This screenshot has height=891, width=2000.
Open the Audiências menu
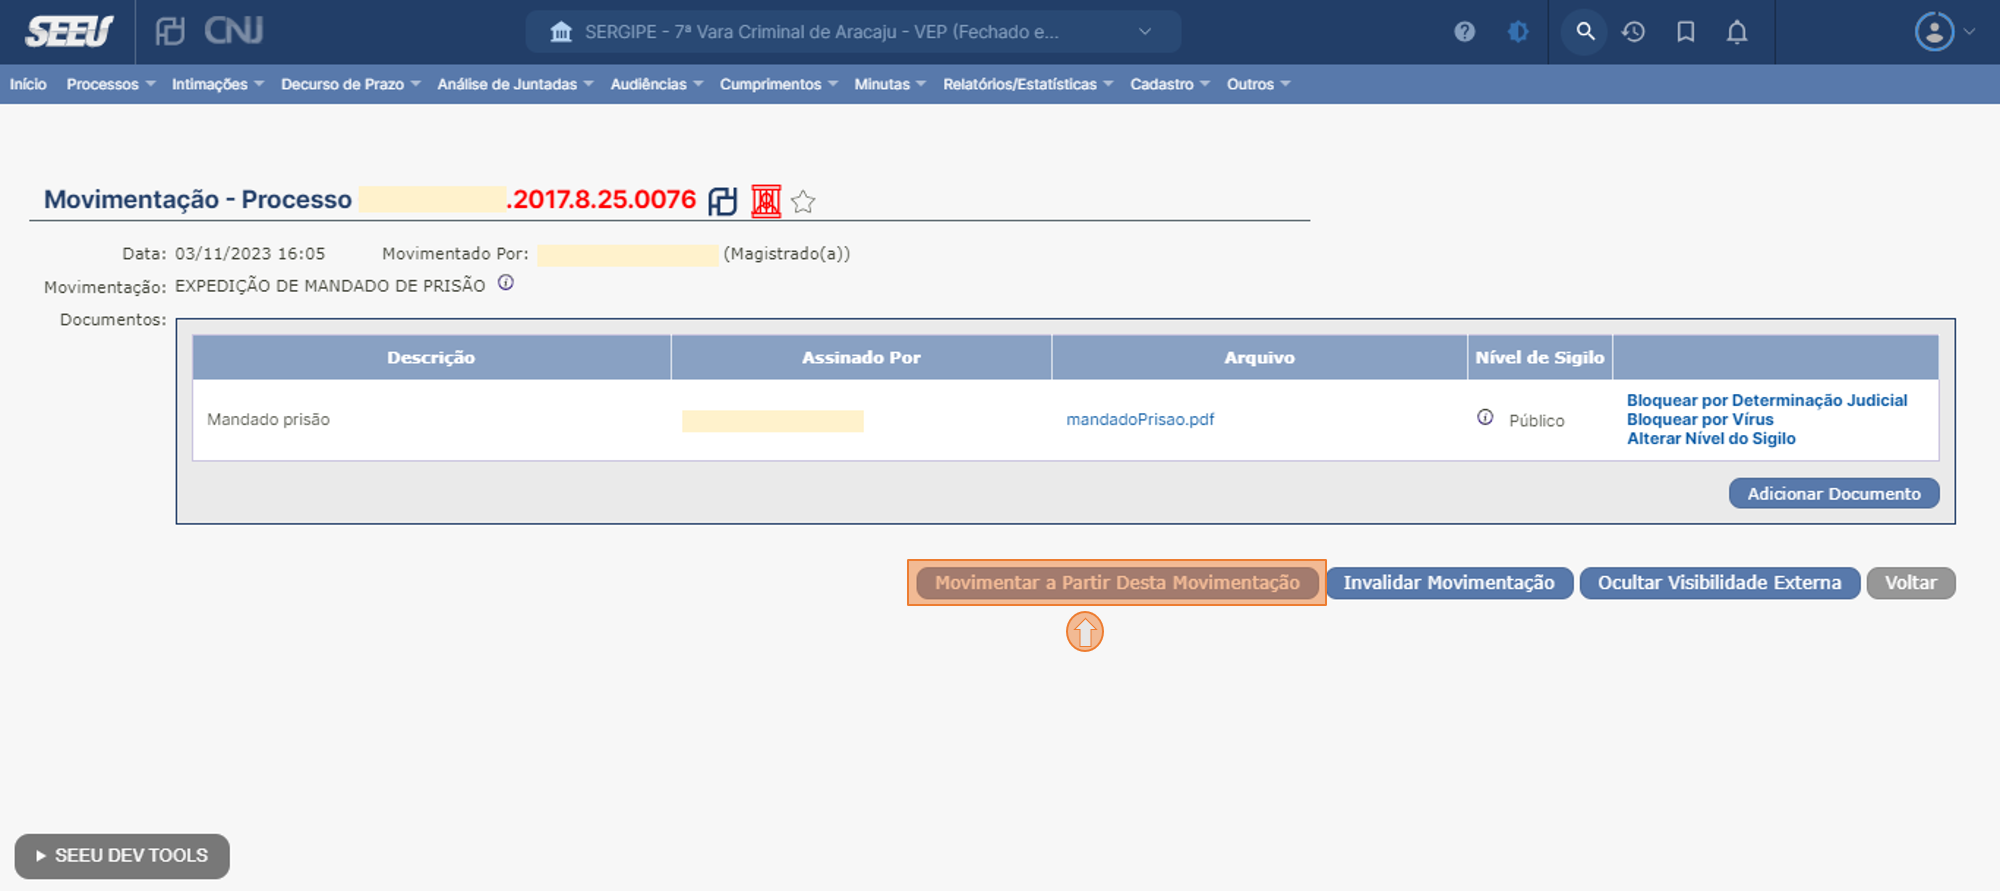coord(657,84)
